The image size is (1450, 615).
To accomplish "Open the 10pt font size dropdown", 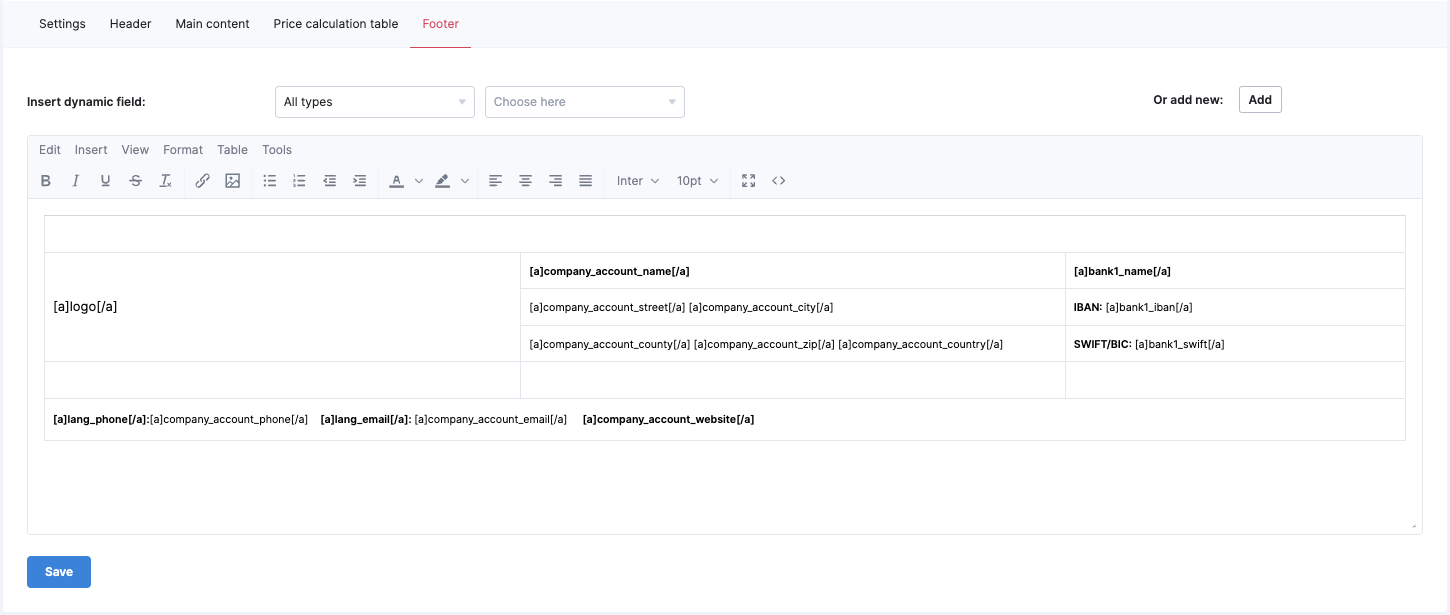I will coord(697,181).
